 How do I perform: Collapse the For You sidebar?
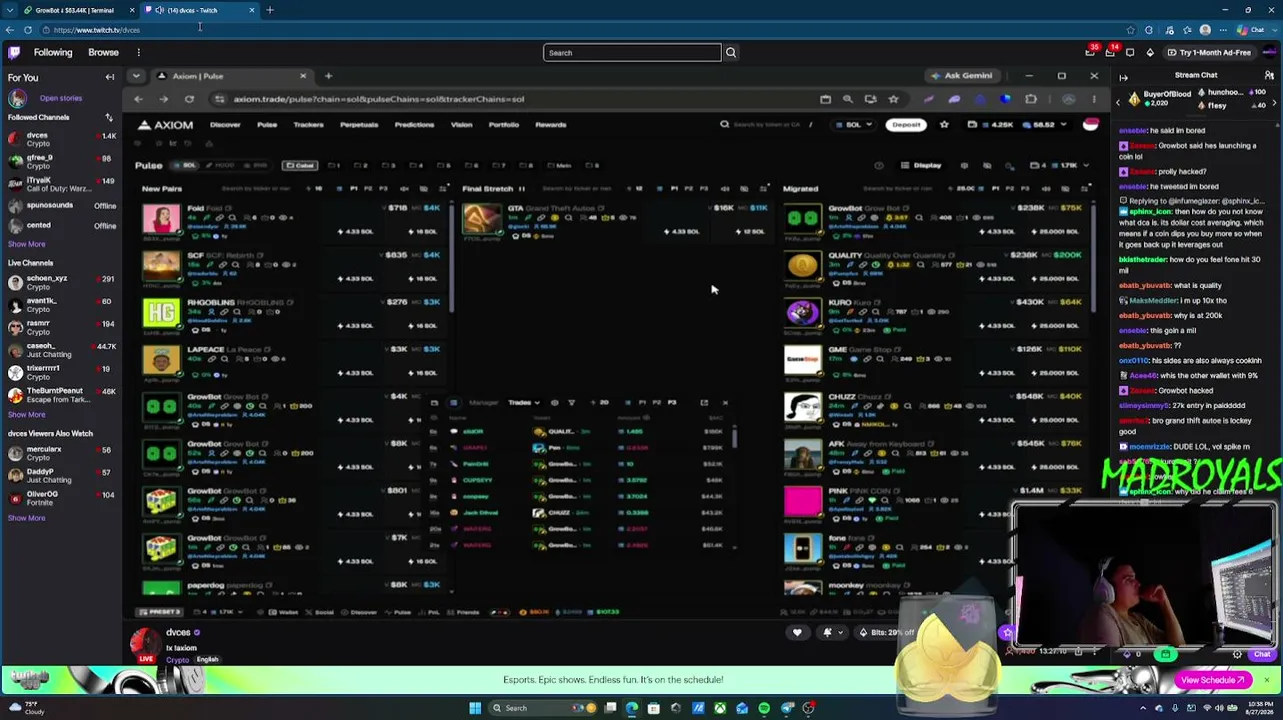coord(110,77)
